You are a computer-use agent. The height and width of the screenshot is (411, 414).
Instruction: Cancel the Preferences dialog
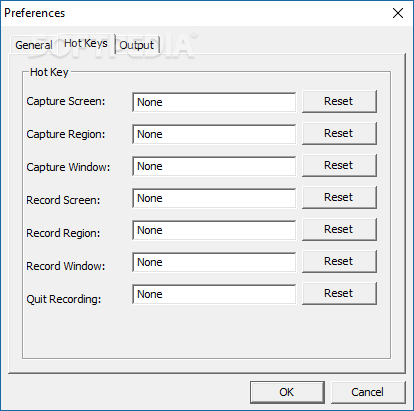368,392
